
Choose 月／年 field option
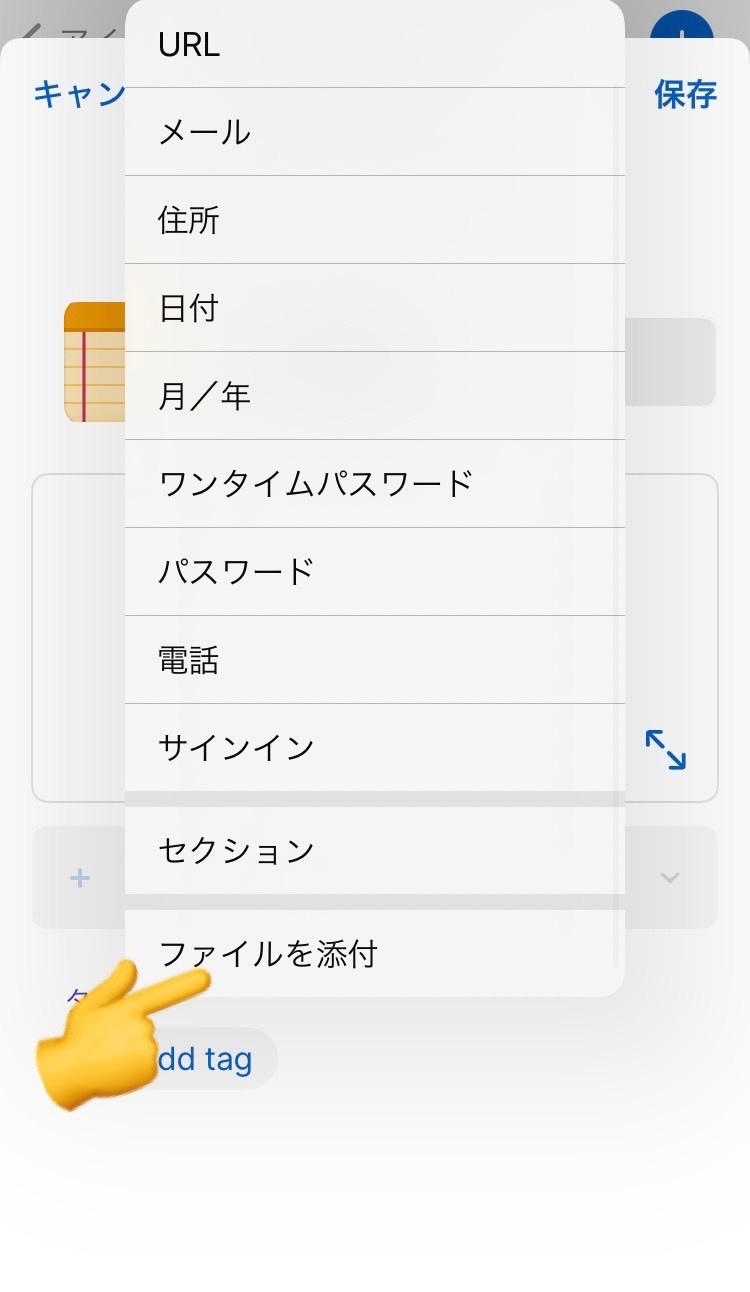tap(374, 396)
